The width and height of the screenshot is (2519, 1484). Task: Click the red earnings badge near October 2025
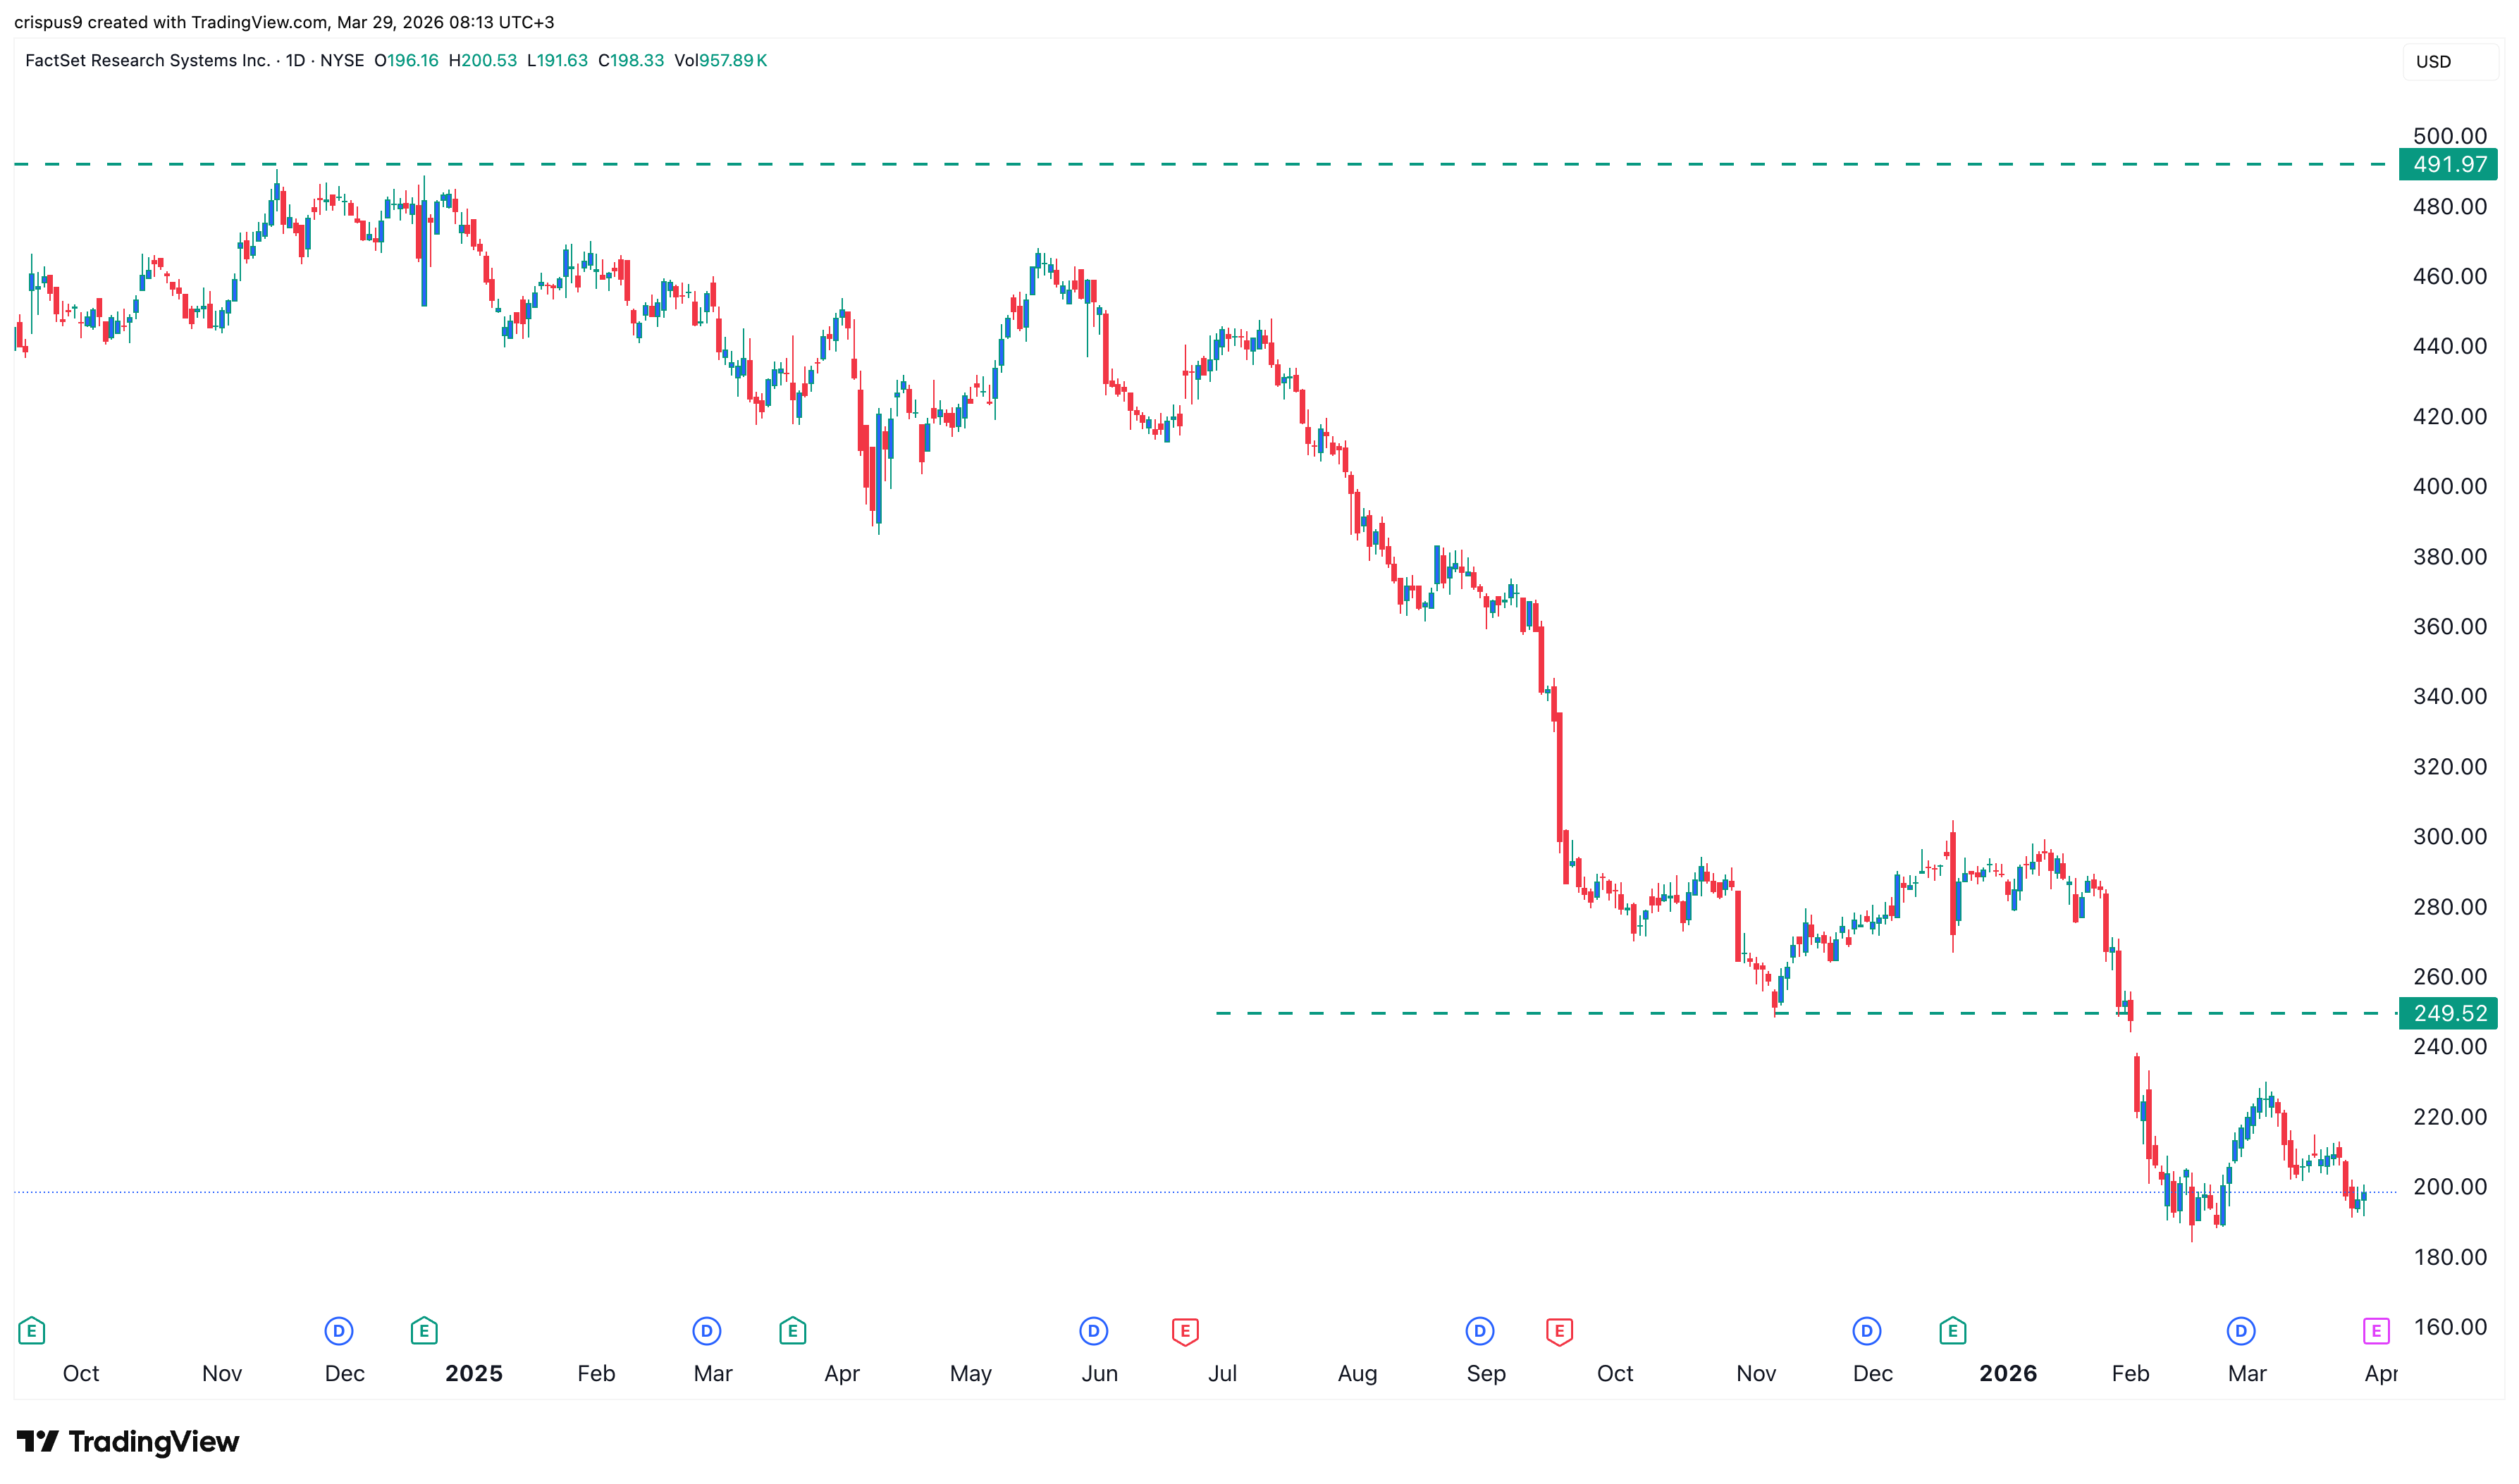[1559, 1331]
